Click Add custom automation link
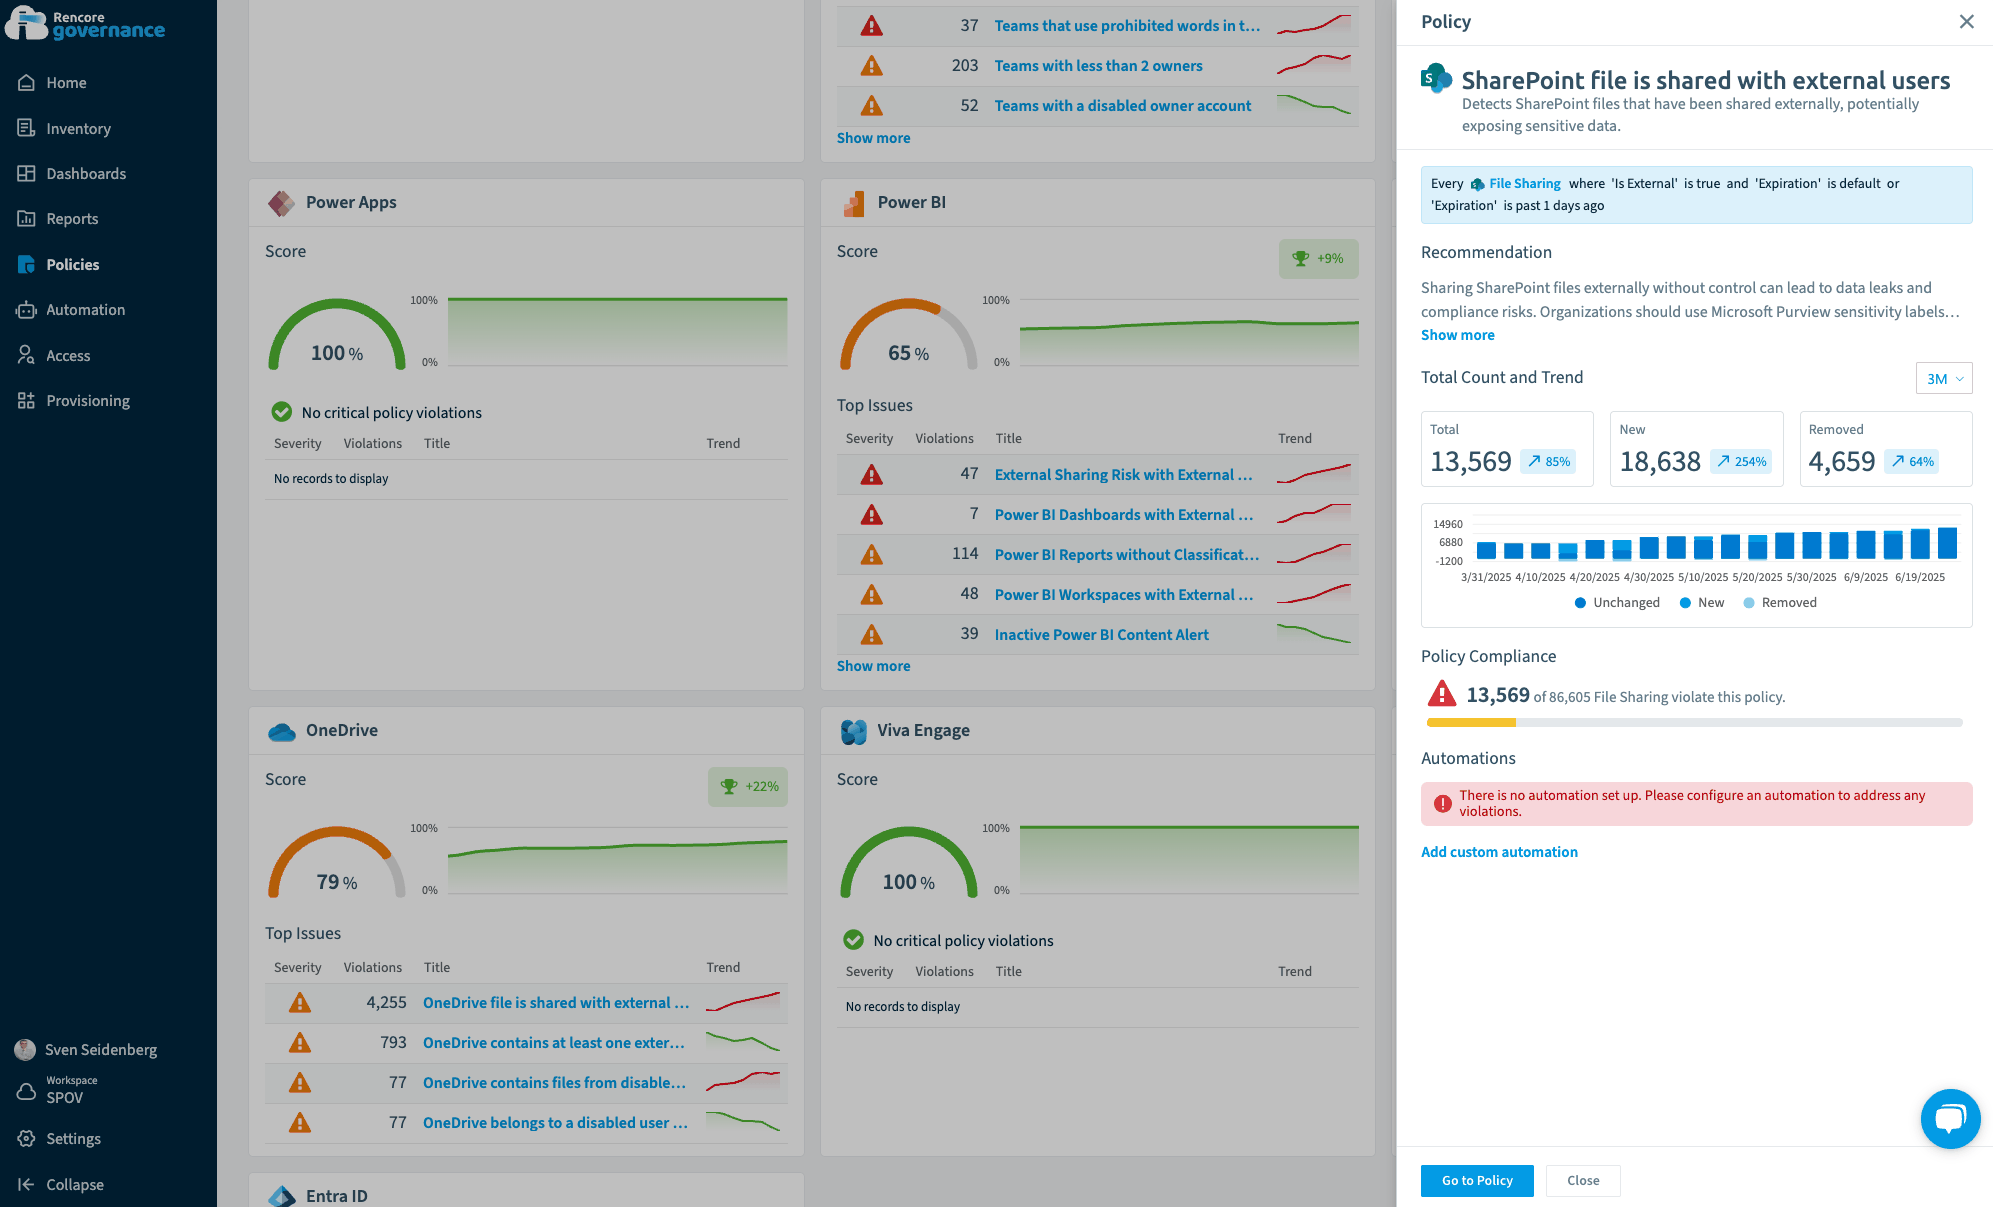Viewport: 1993px width, 1207px height. pyautogui.click(x=1499, y=852)
